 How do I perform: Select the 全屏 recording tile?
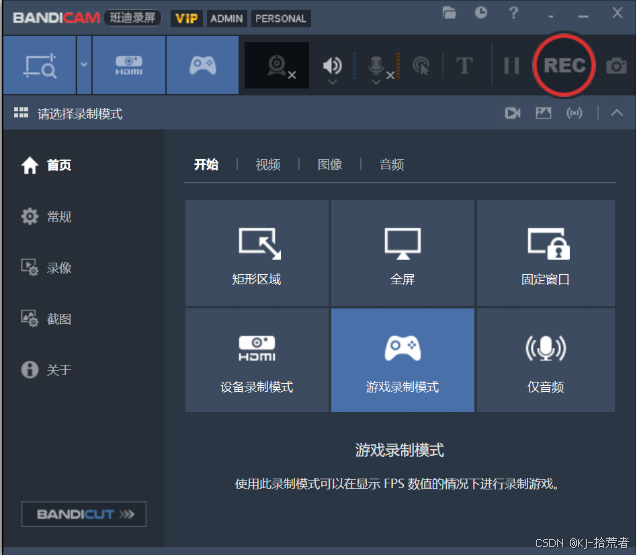[x=402, y=253]
